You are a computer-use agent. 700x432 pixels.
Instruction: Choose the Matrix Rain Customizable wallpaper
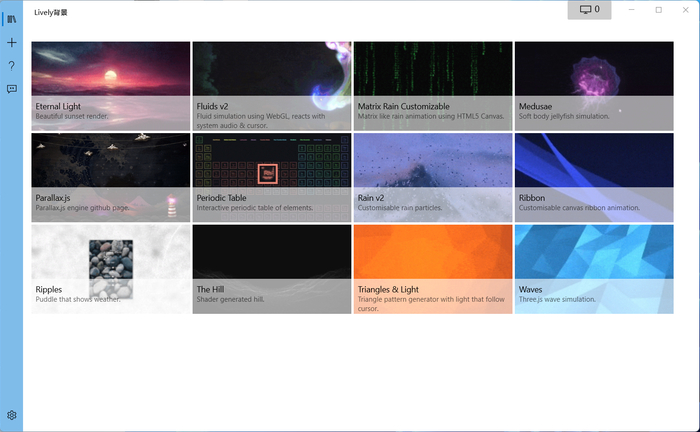click(433, 85)
